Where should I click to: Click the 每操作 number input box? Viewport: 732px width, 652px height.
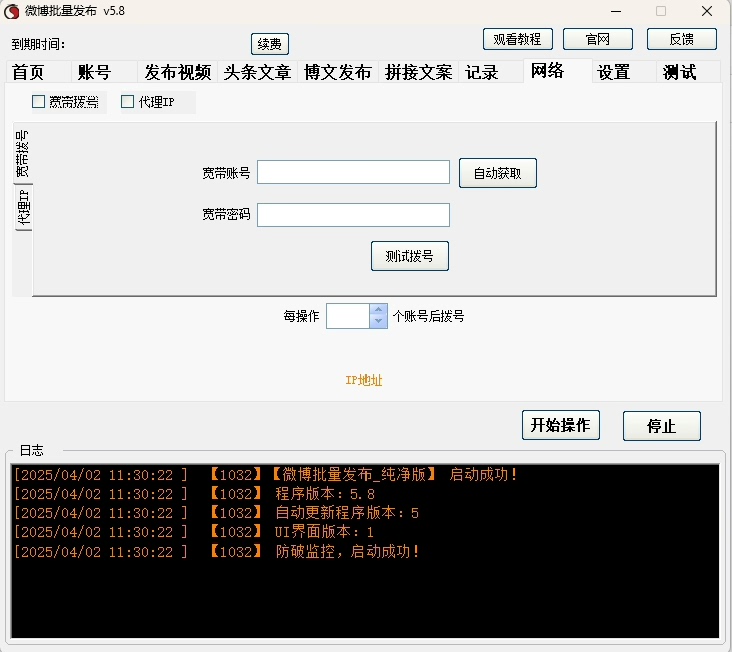click(348, 316)
